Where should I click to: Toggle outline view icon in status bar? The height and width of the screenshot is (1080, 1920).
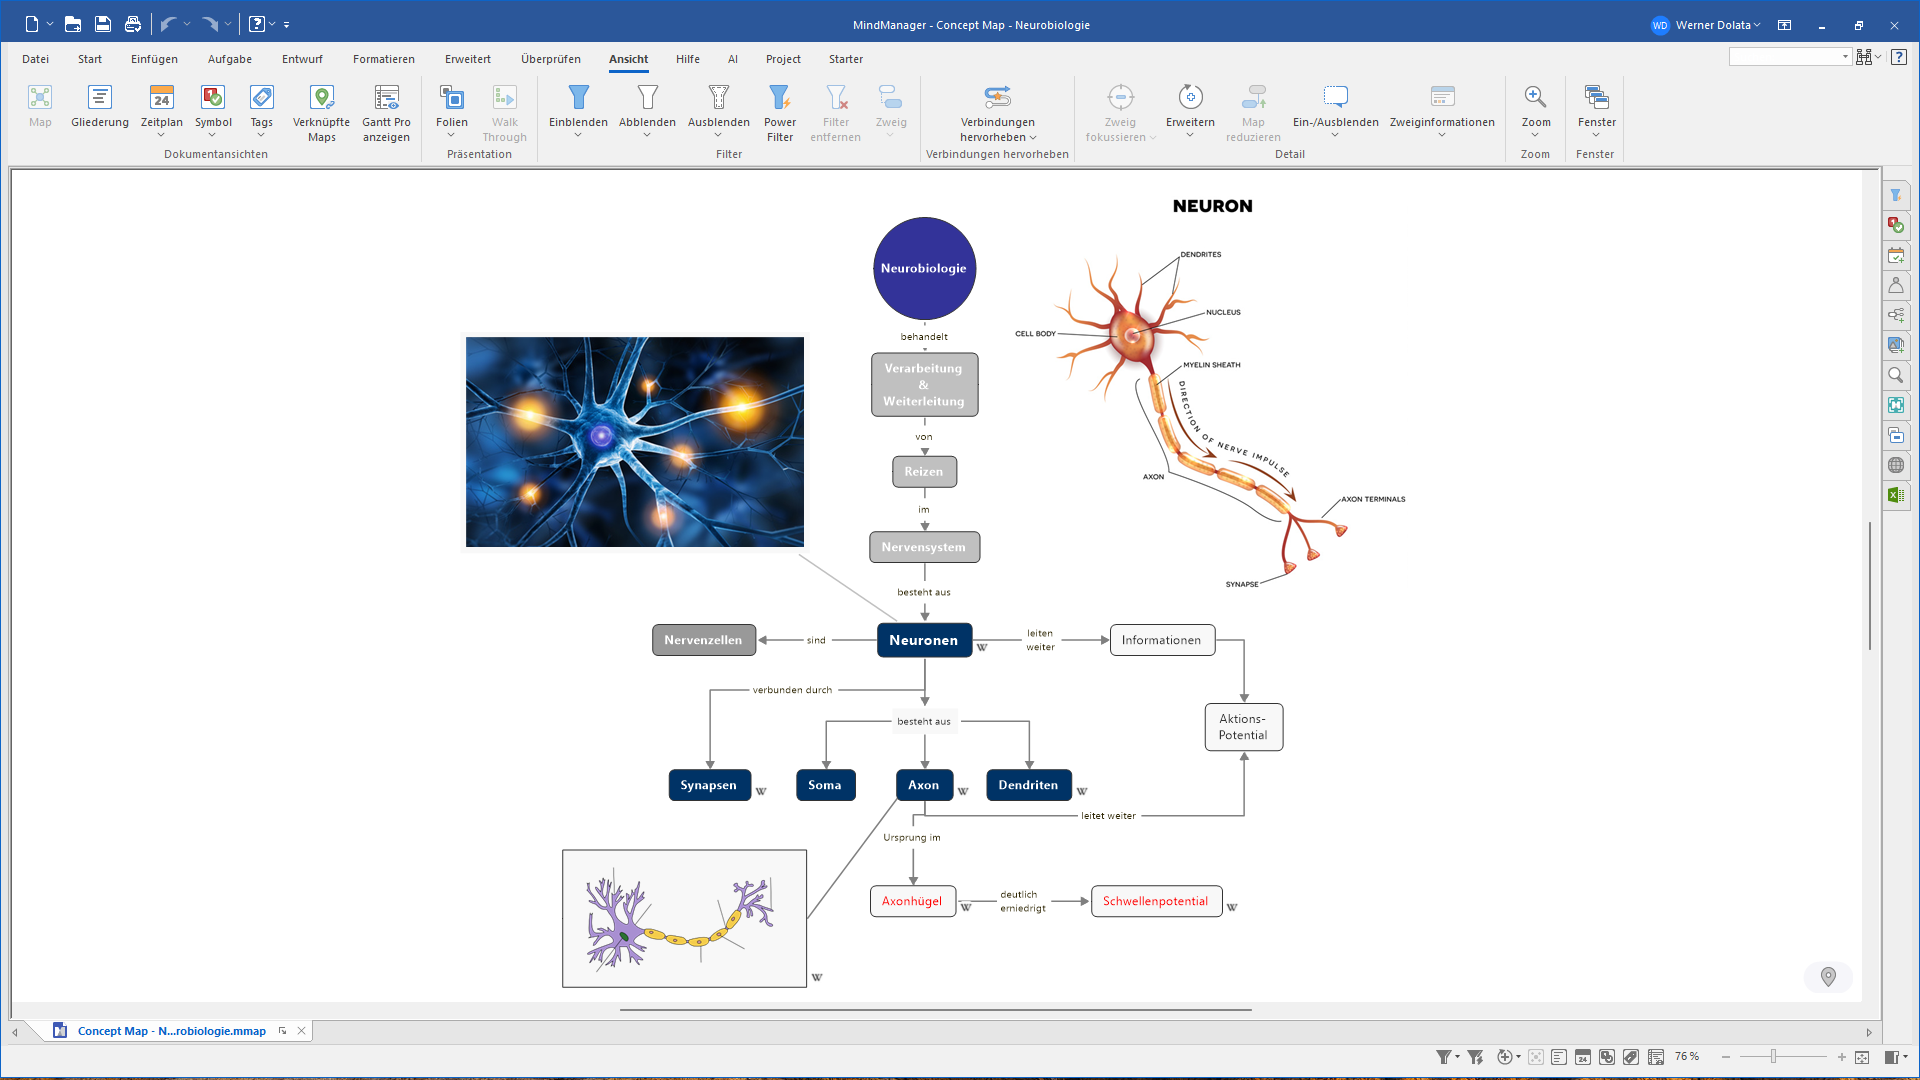click(x=1559, y=1057)
